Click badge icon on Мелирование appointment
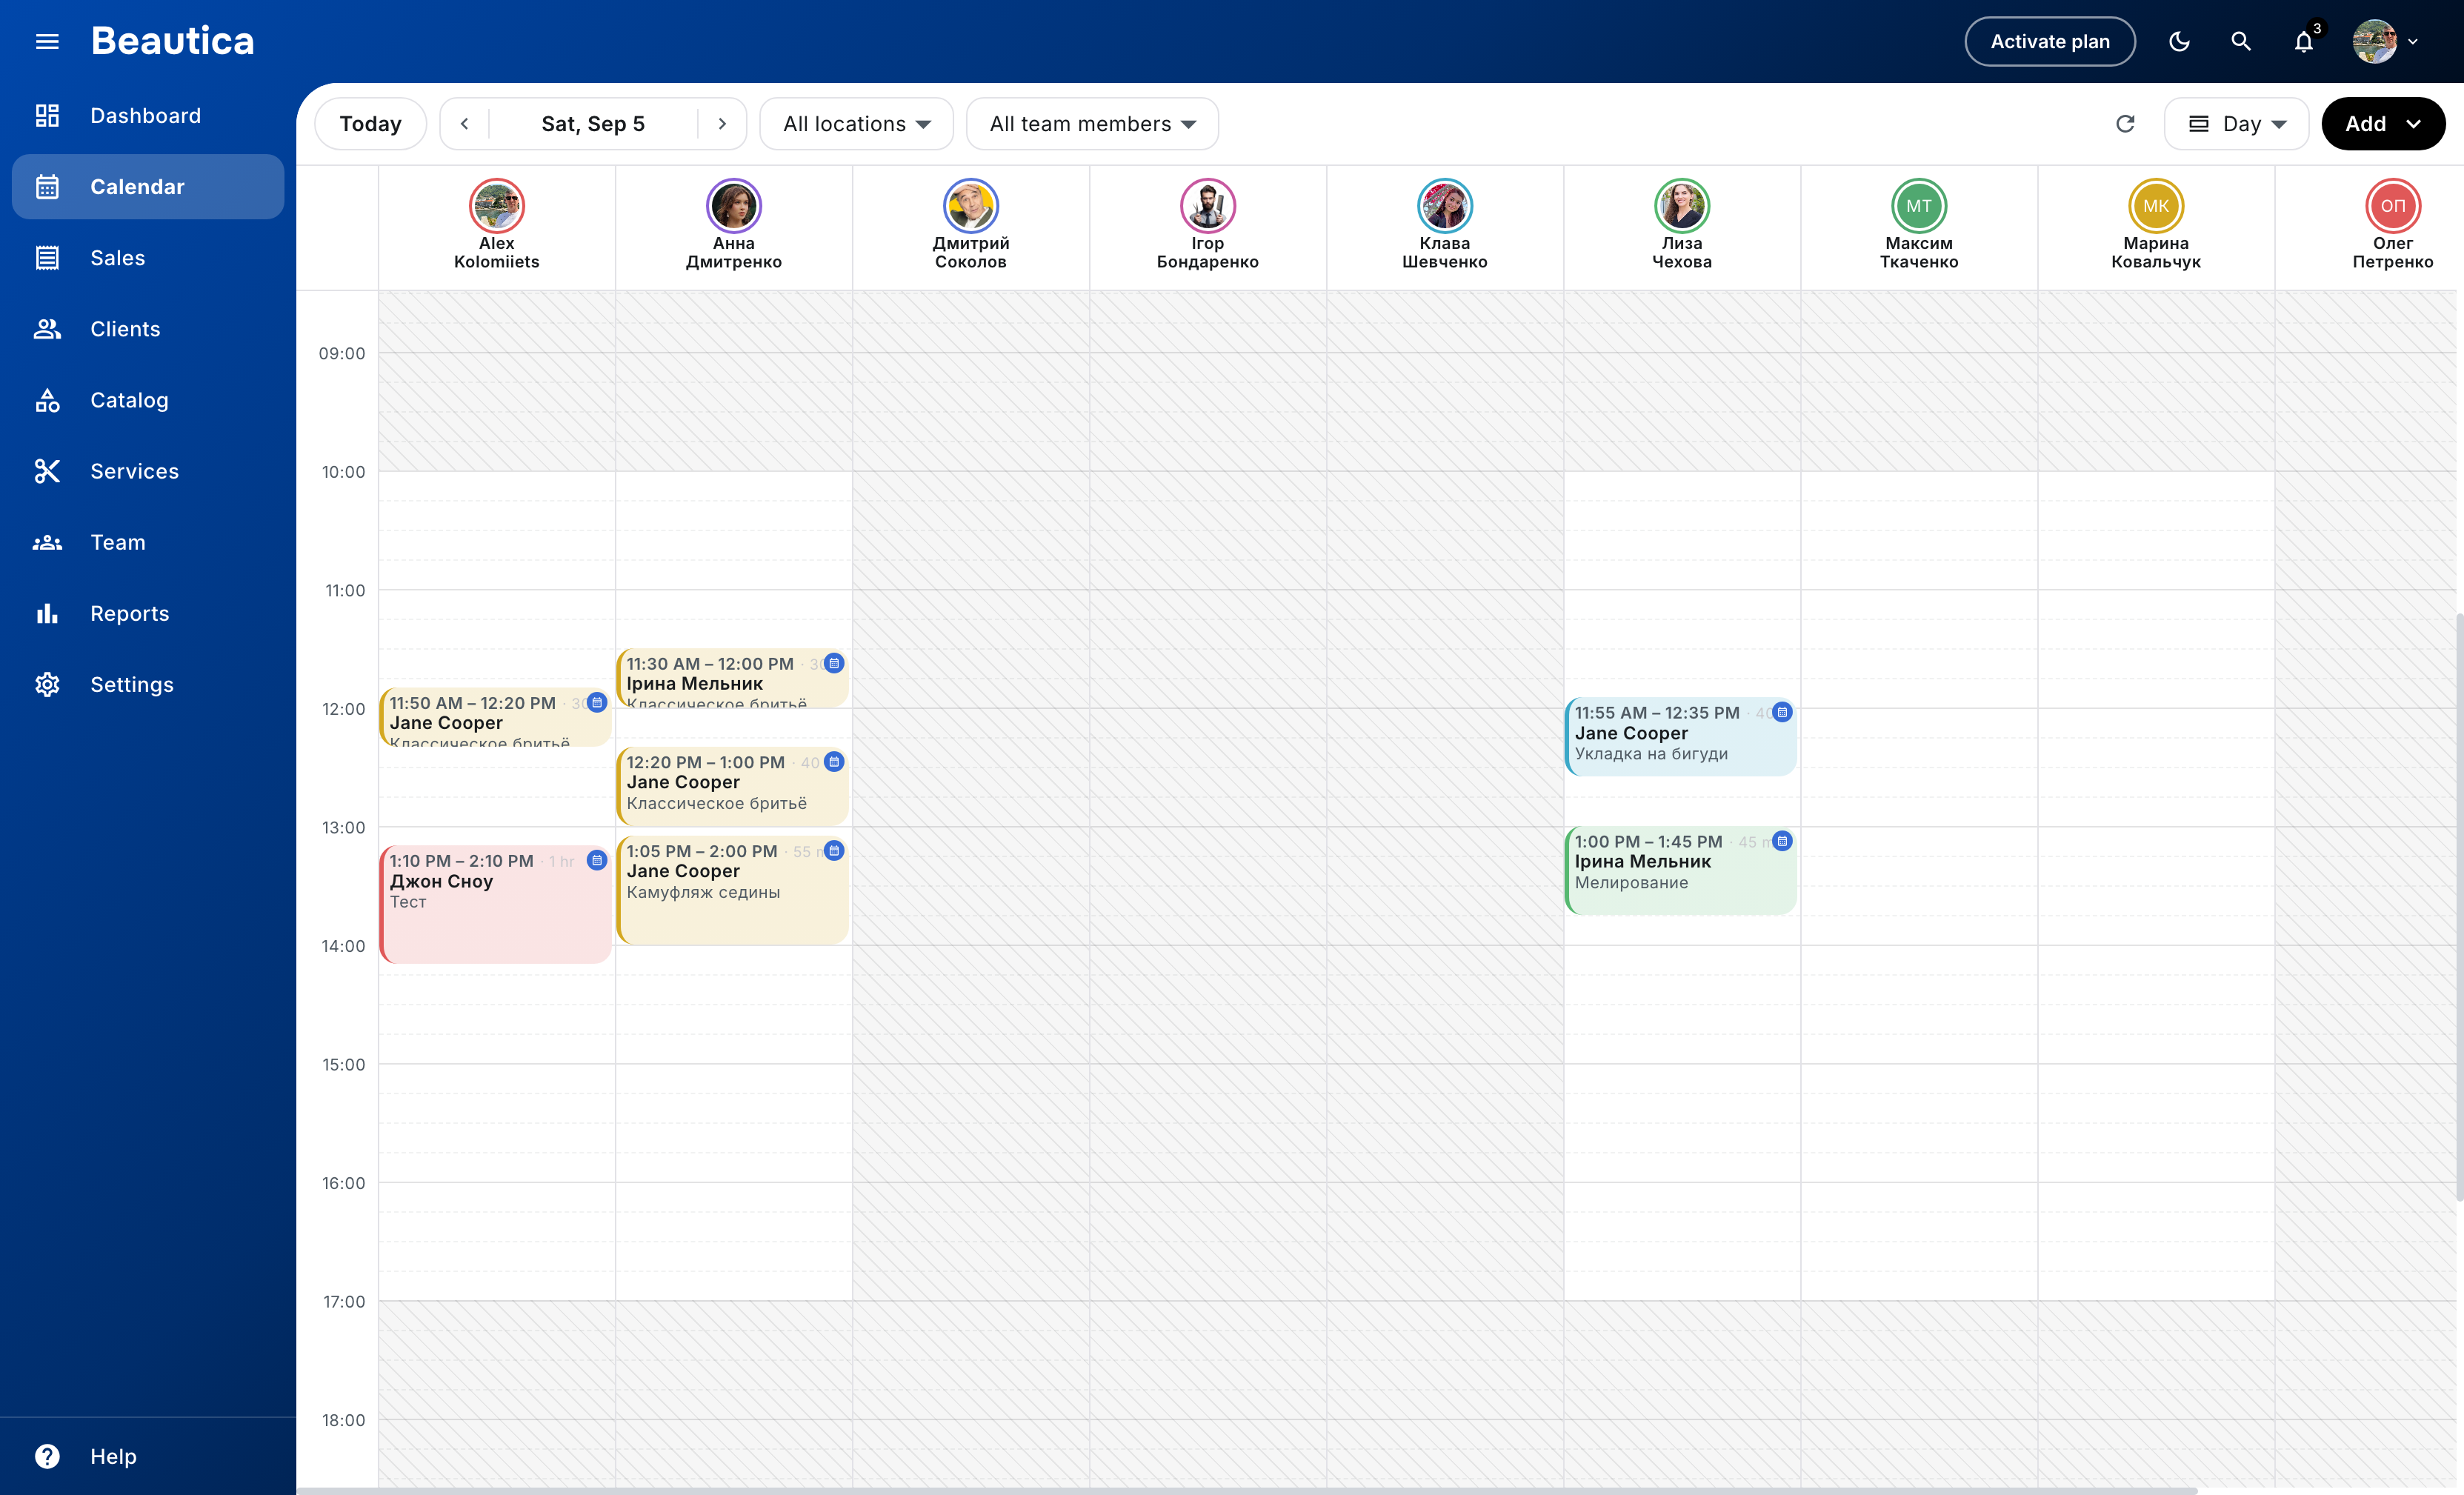The height and width of the screenshot is (1495, 2464). tap(1782, 841)
